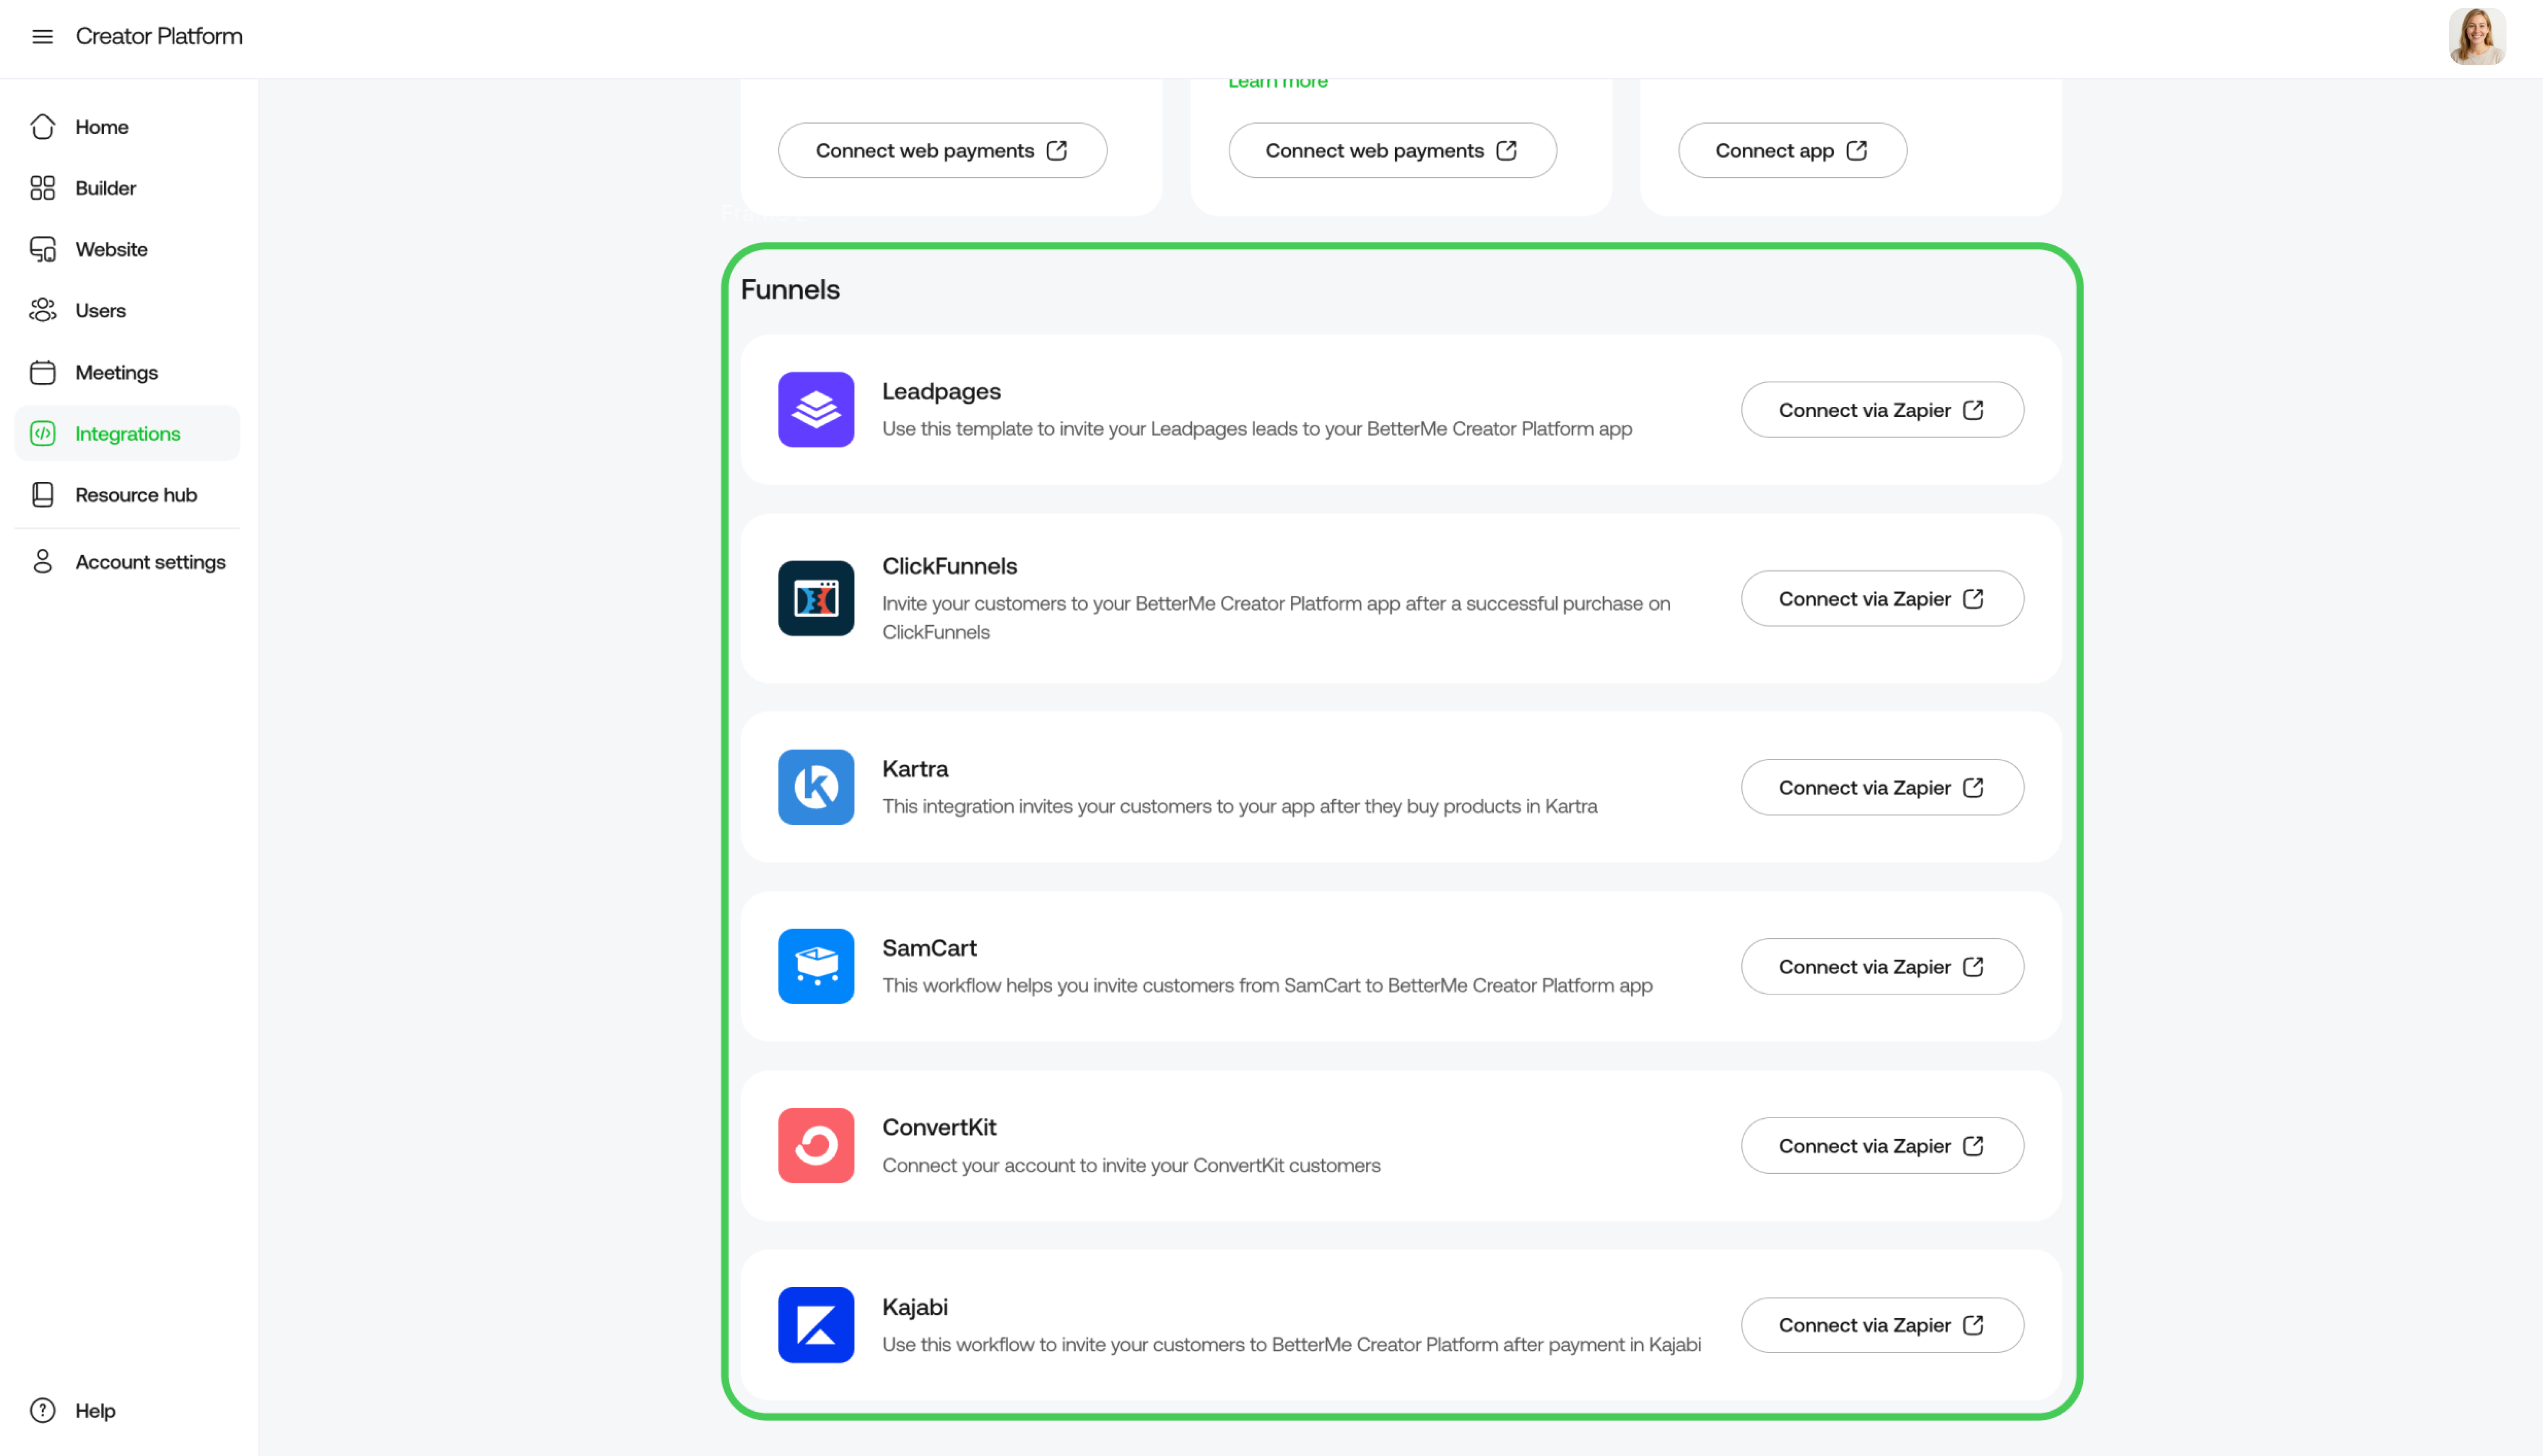Connect Kajabi via Zapier

coord(1882,1325)
